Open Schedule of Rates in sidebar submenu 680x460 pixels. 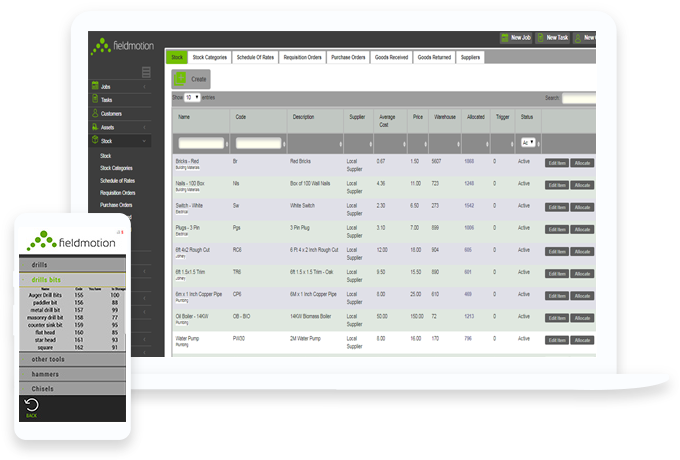pos(117,180)
